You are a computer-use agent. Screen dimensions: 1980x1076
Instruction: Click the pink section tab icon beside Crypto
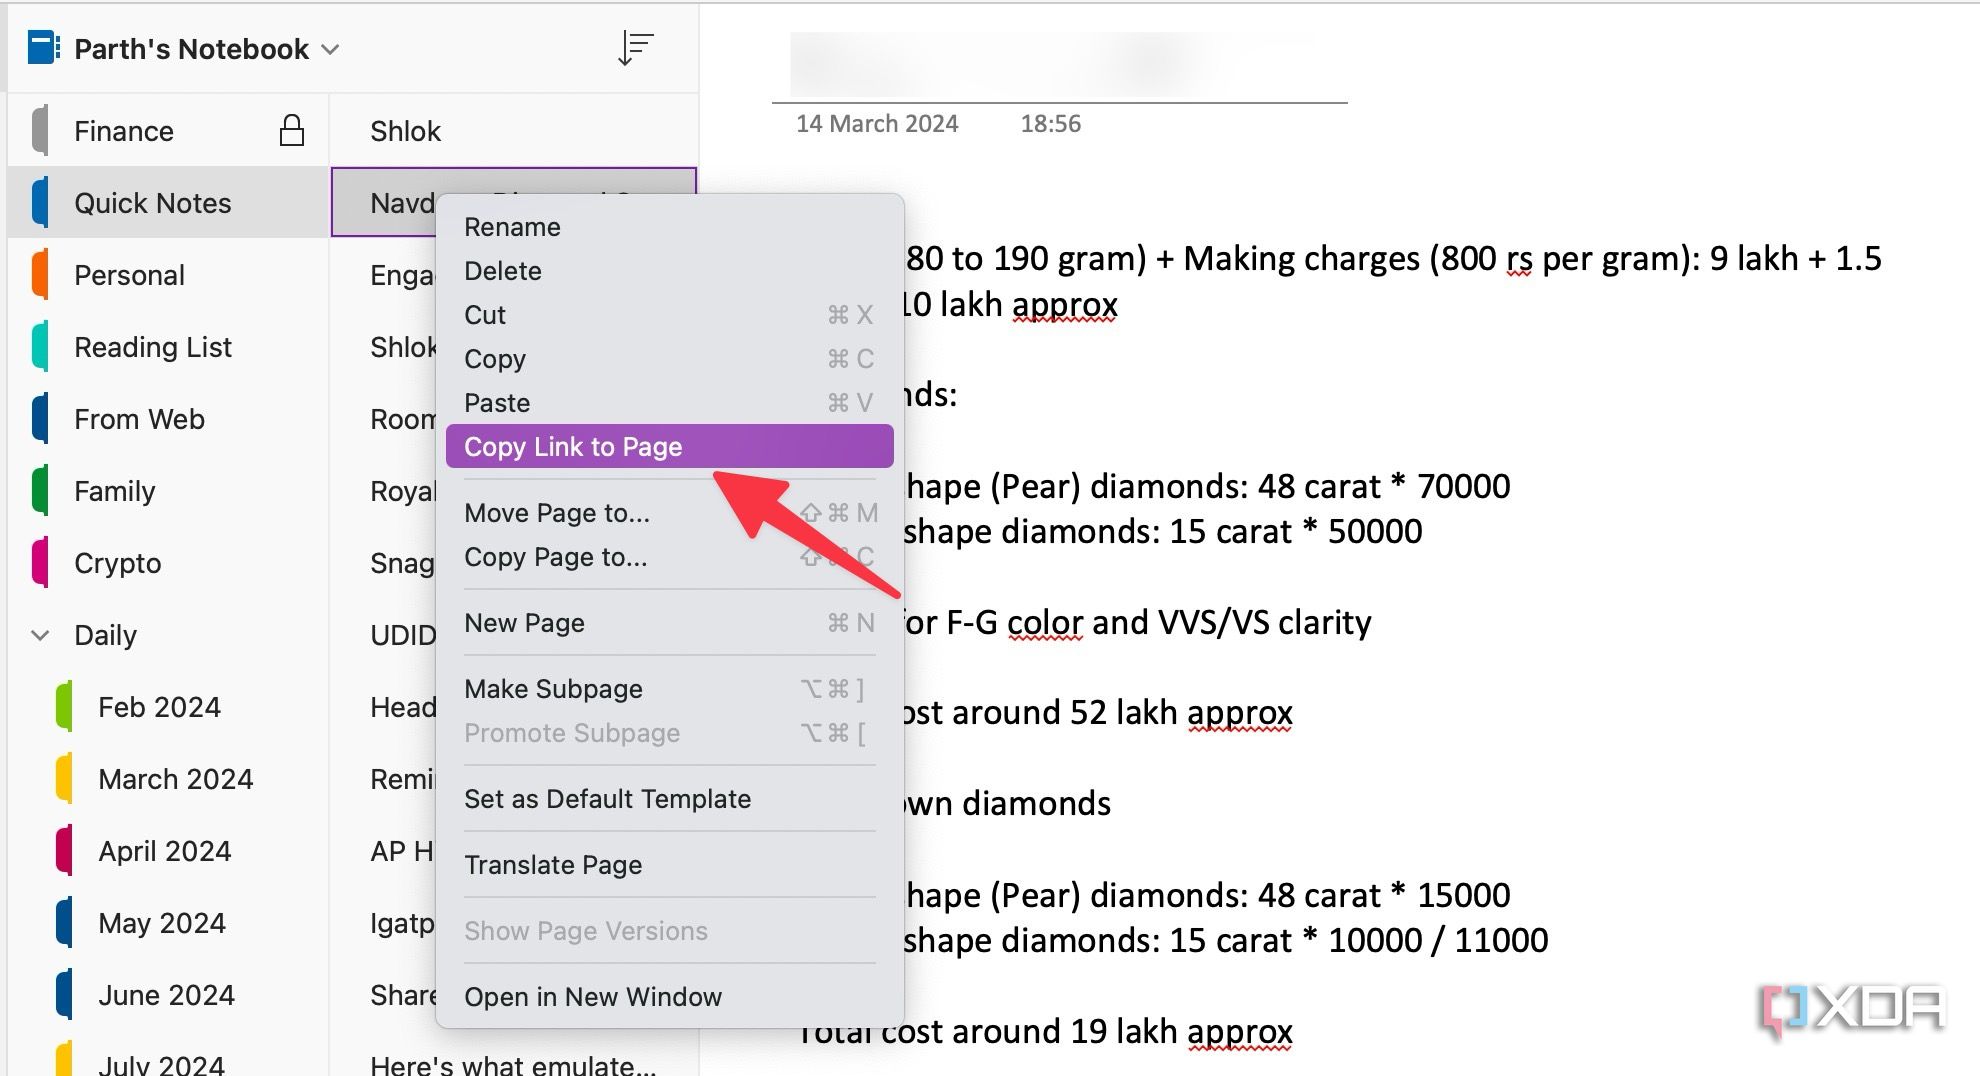38,563
